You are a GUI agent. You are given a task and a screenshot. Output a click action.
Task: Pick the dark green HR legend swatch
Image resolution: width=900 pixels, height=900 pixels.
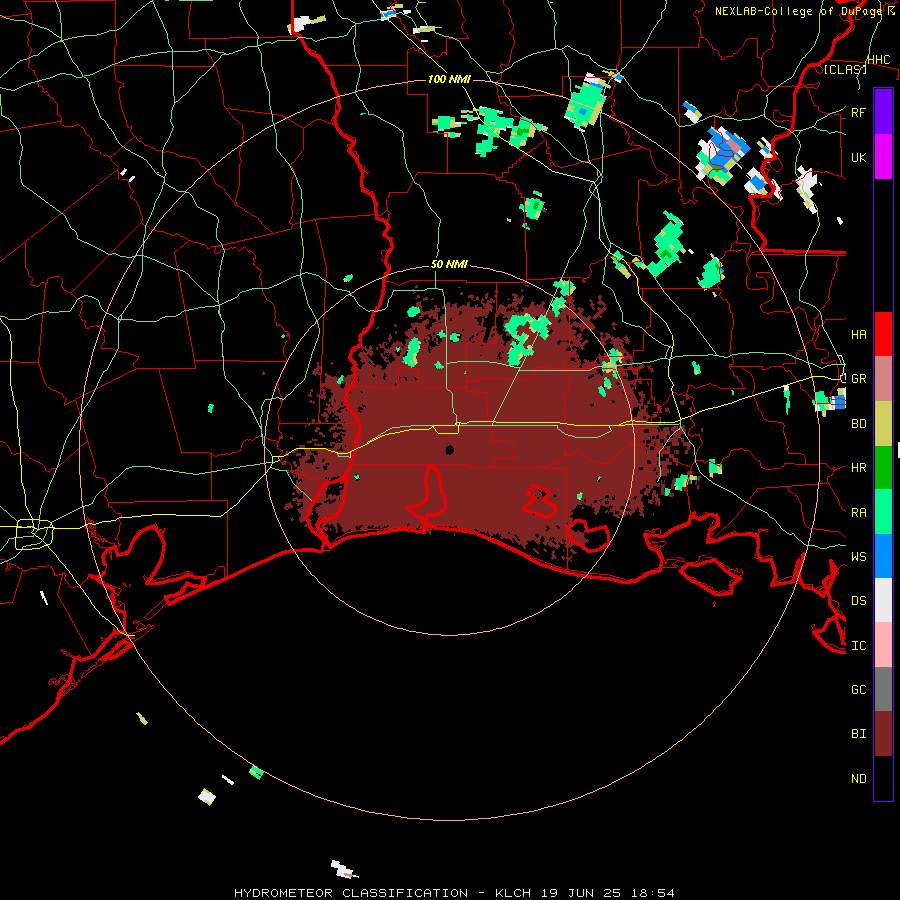(x=883, y=468)
